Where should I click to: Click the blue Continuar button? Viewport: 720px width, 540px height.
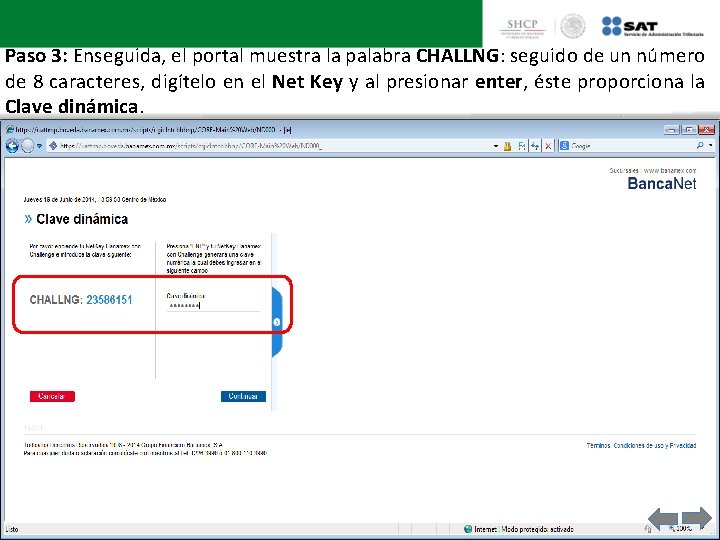coord(243,396)
